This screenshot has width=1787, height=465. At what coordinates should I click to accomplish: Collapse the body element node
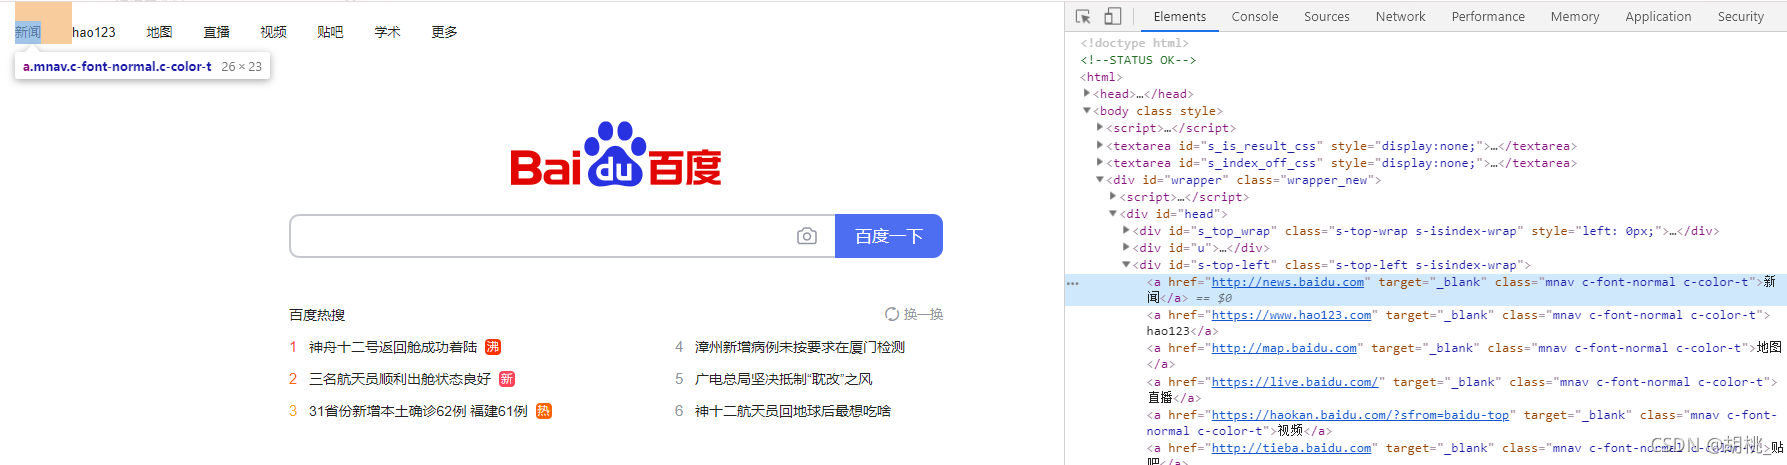pyautogui.click(x=1087, y=111)
